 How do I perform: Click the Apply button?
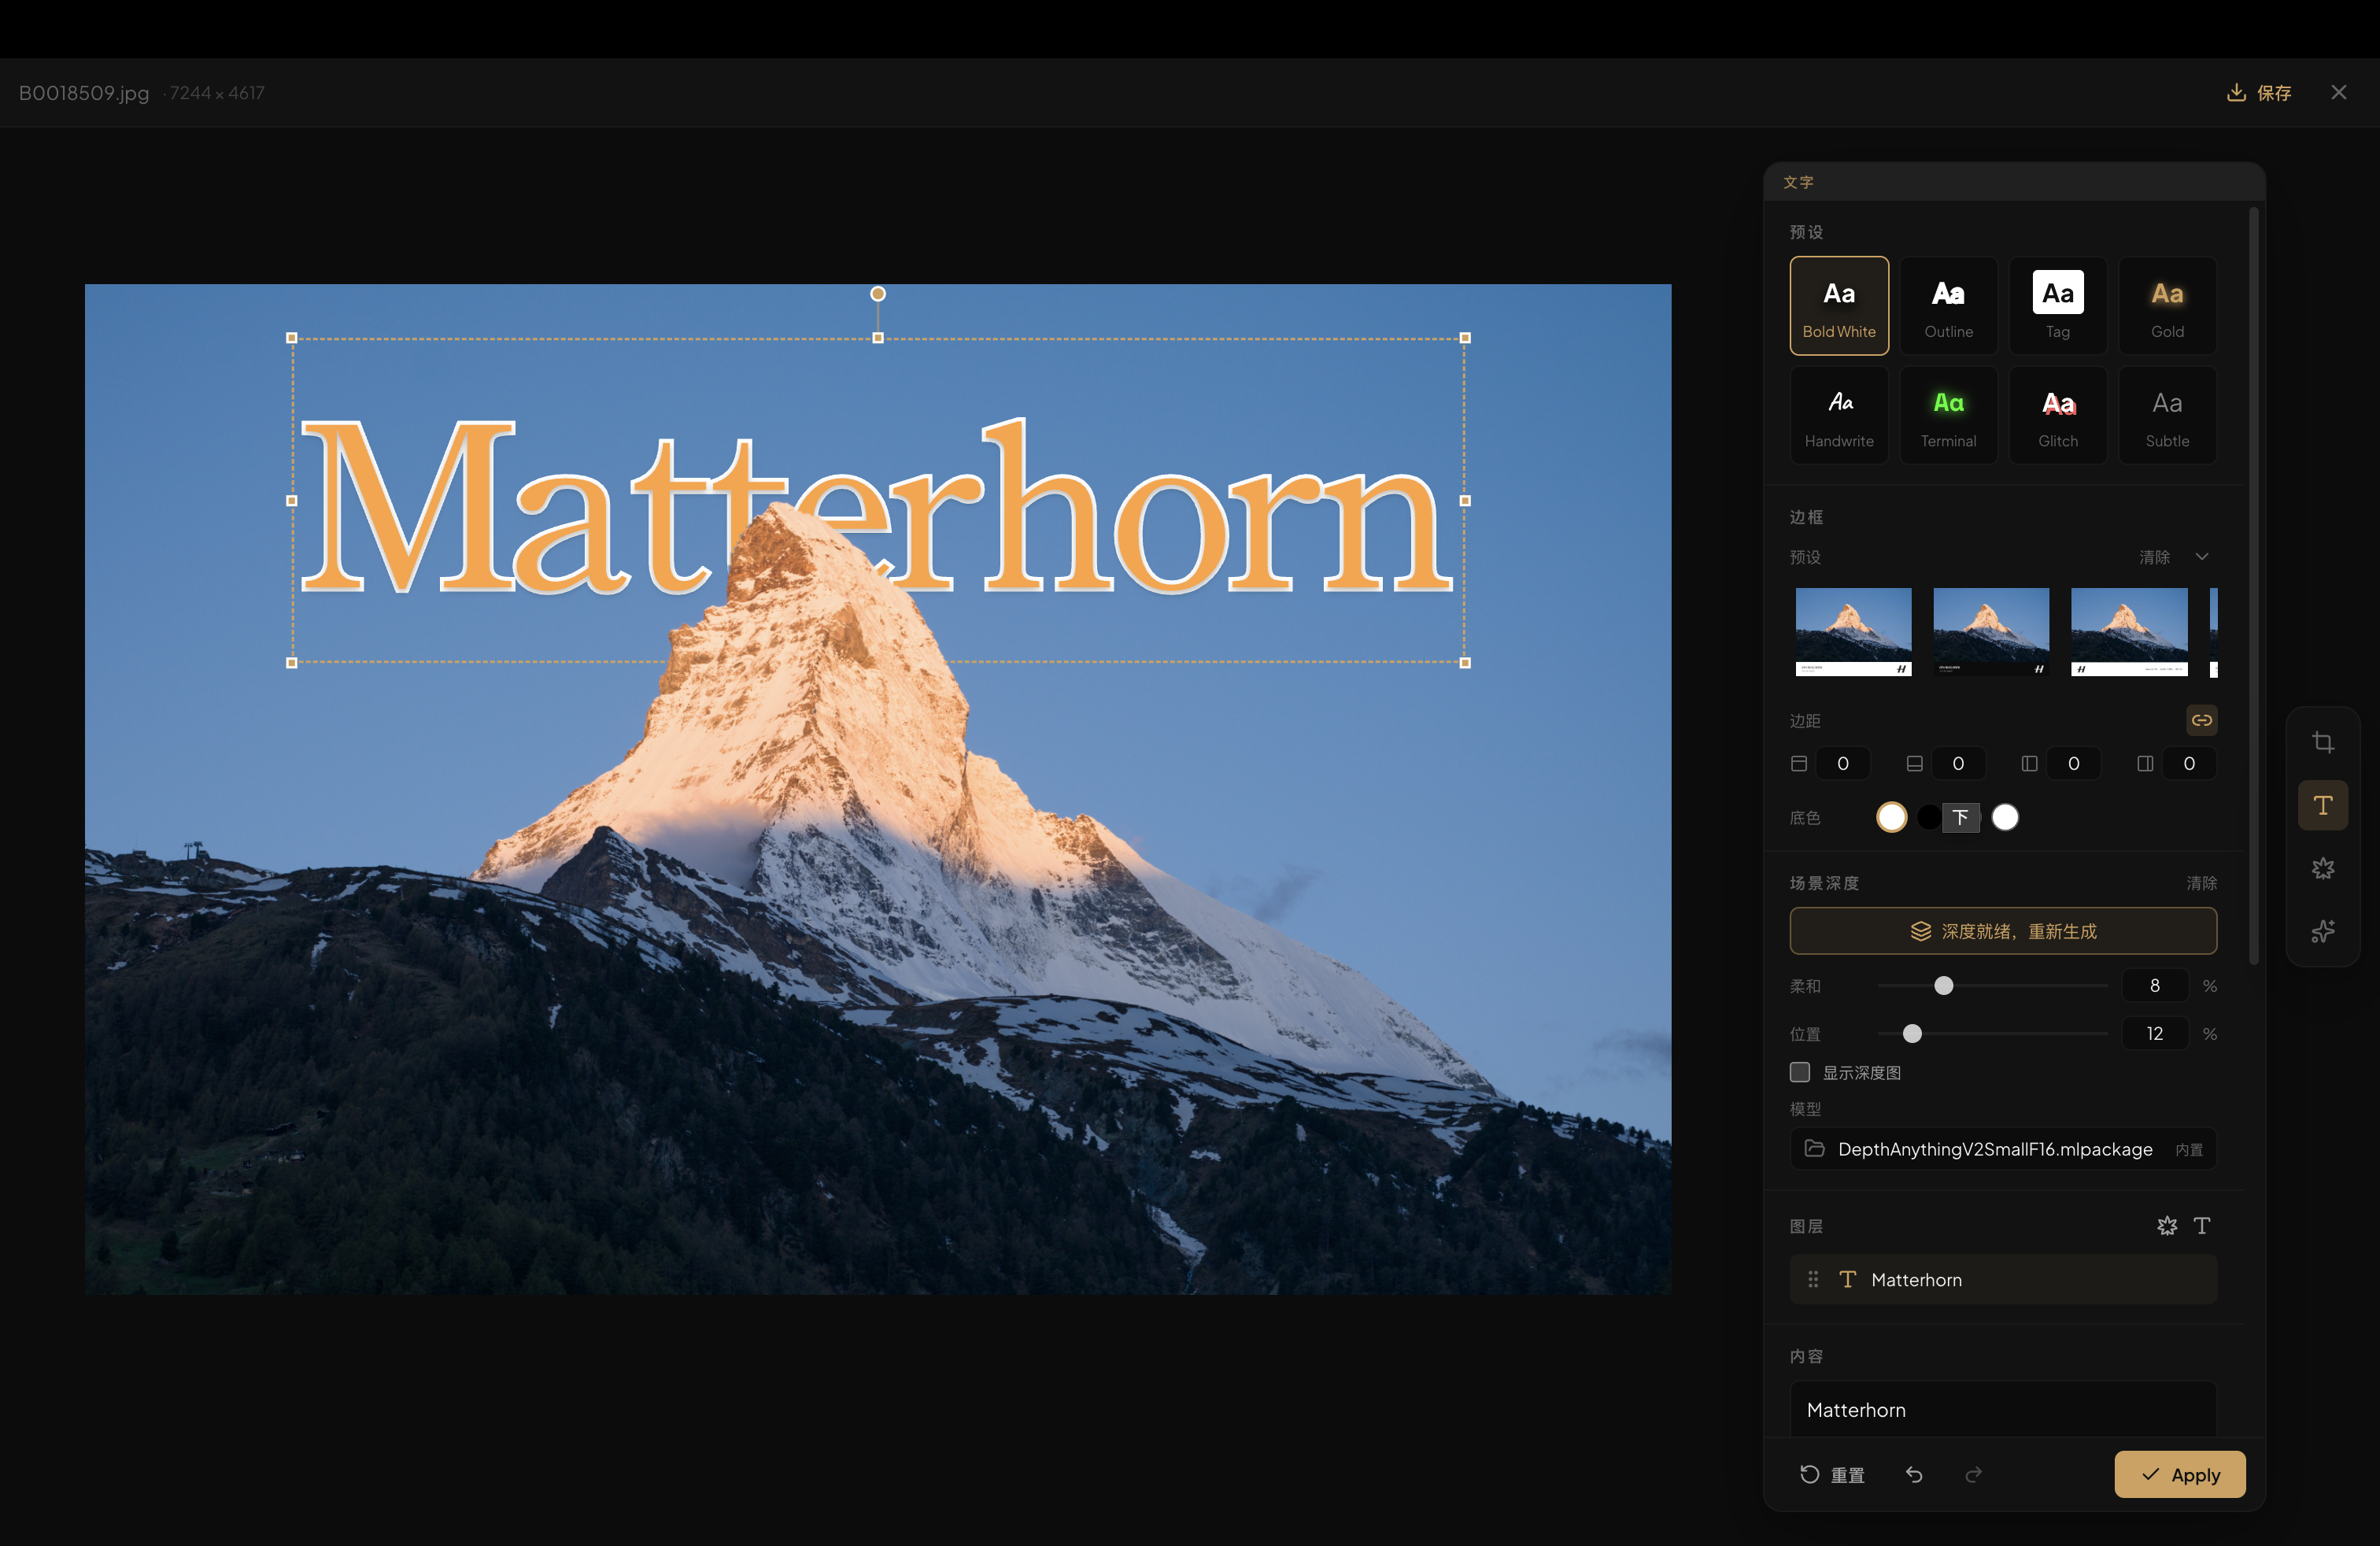tap(2179, 1474)
